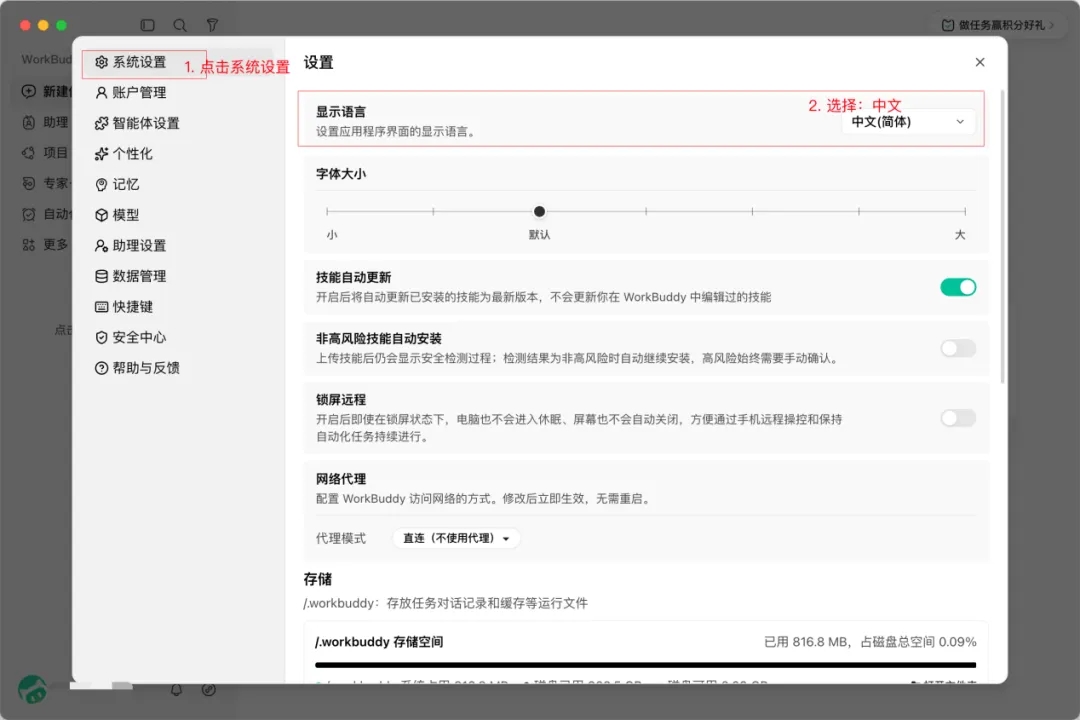The height and width of the screenshot is (720, 1080).
Task: Open the 做任务赢积分好礼 banner button
Action: (997, 25)
